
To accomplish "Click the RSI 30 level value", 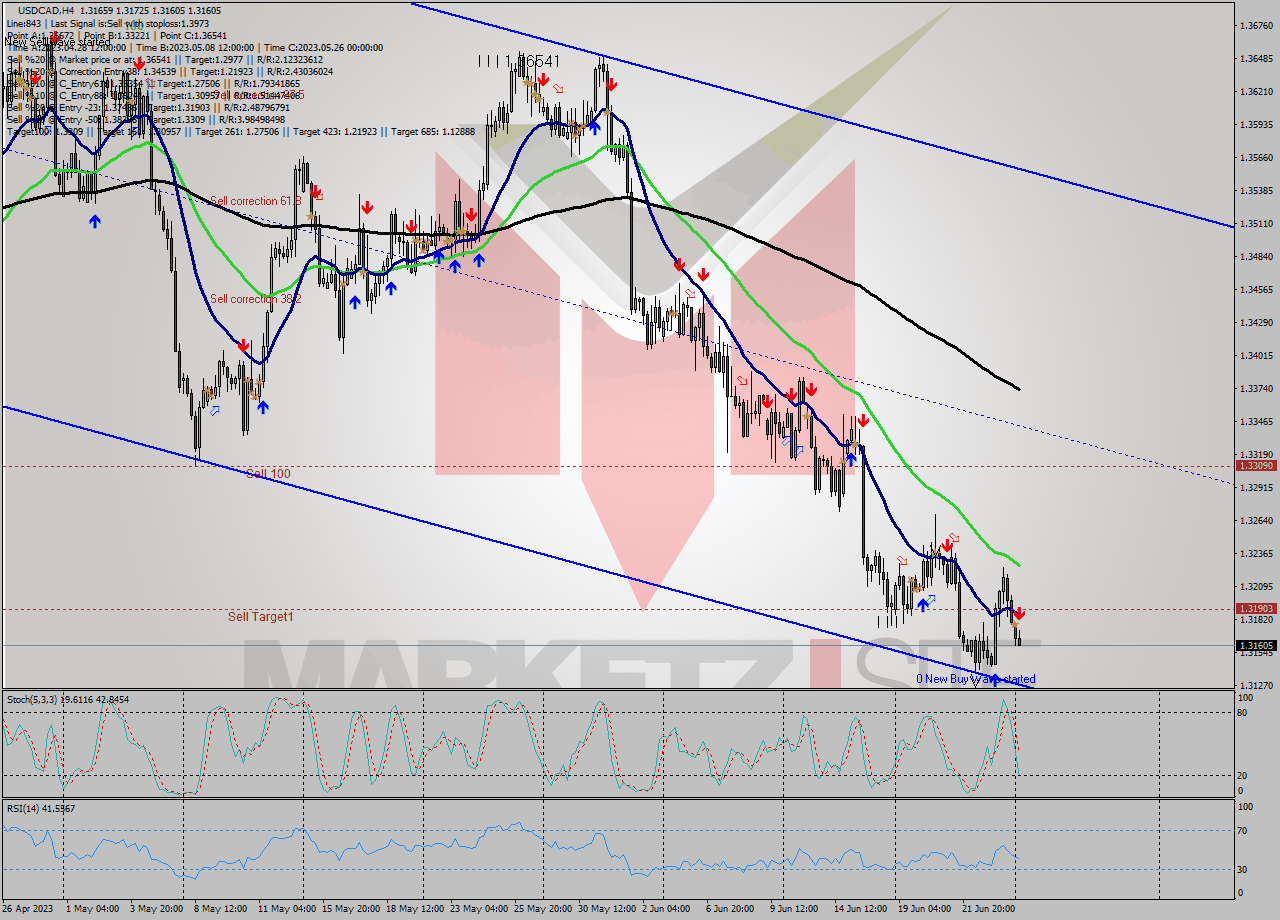I will [x=1244, y=869].
